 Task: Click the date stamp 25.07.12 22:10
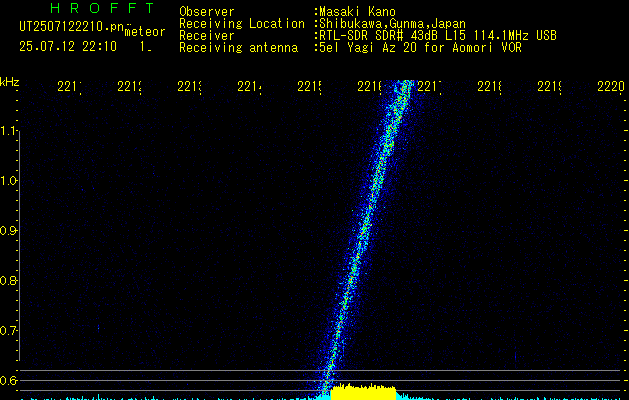click(x=68, y=46)
